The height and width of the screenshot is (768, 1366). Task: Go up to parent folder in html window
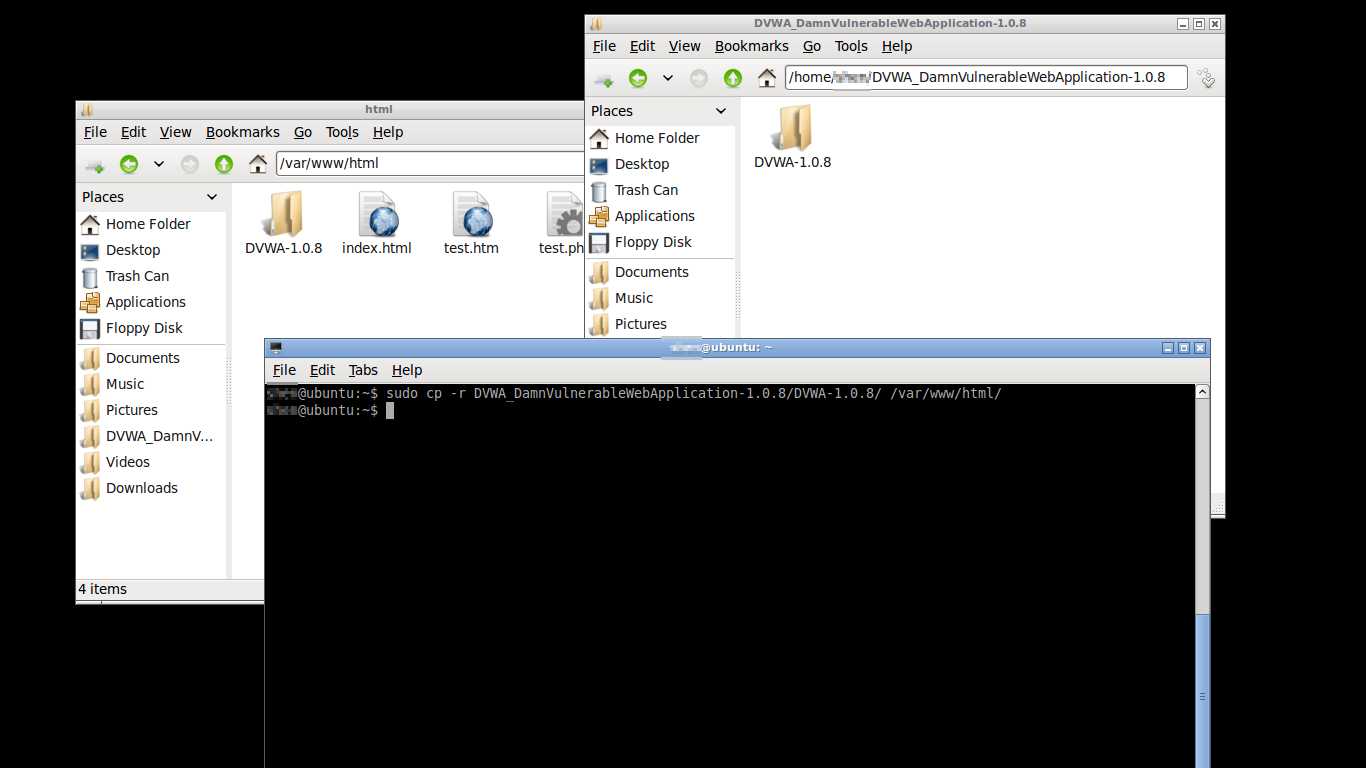[224, 164]
